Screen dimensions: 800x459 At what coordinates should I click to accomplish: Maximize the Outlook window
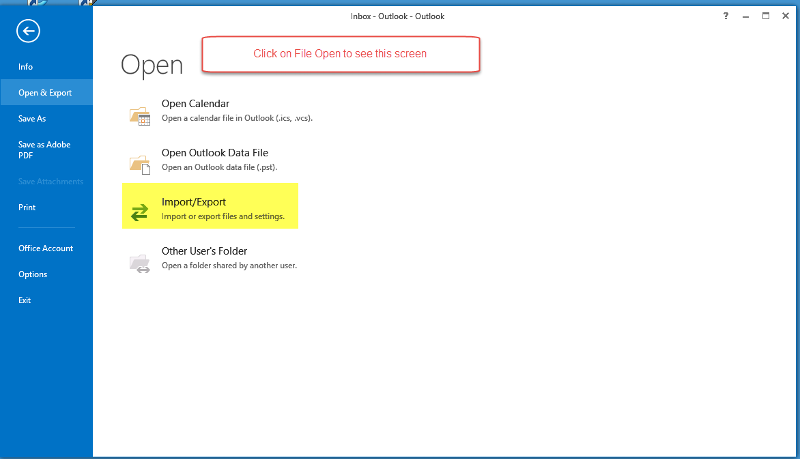[x=766, y=16]
